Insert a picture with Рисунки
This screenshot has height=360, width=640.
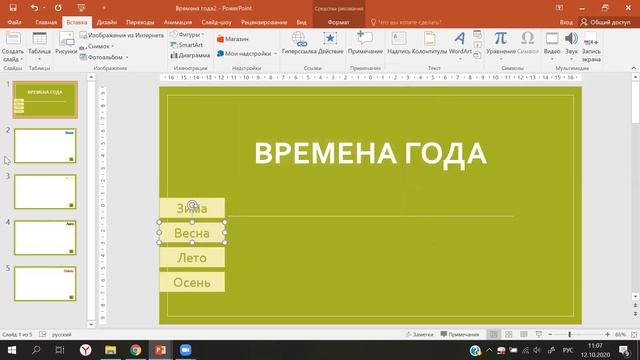(66, 43)
